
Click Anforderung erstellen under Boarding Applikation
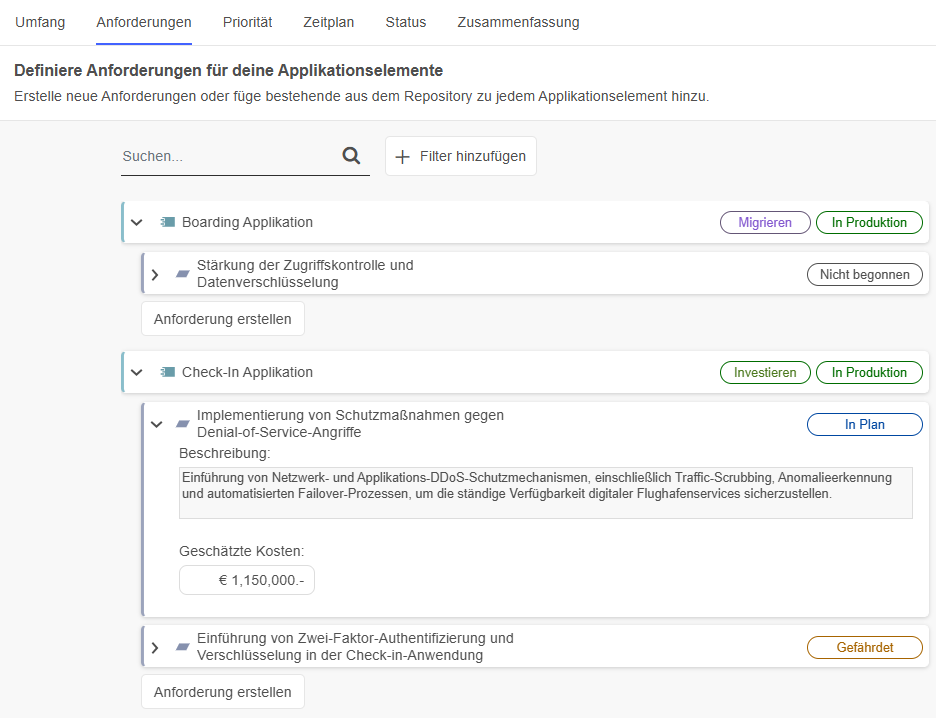tap(222, 318)
